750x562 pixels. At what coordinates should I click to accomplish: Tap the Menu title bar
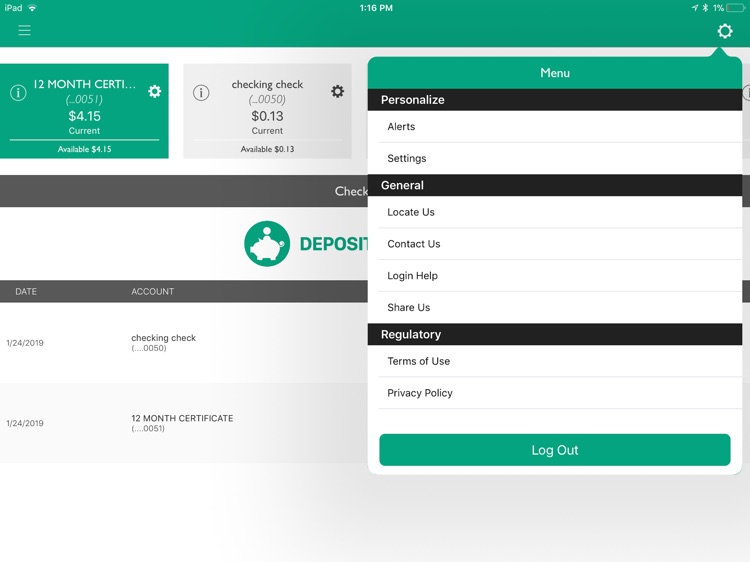(x=555, y=73)
